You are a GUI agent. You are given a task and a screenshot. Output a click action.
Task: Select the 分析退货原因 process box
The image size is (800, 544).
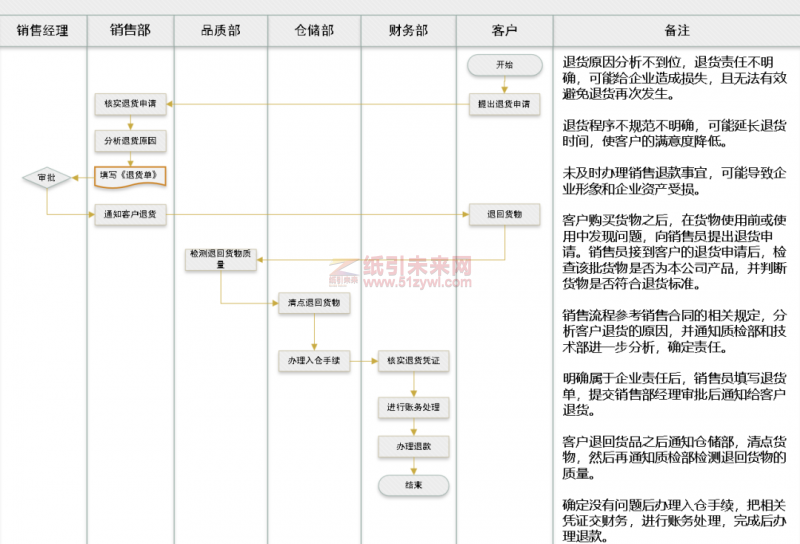[x=131, y=141]
